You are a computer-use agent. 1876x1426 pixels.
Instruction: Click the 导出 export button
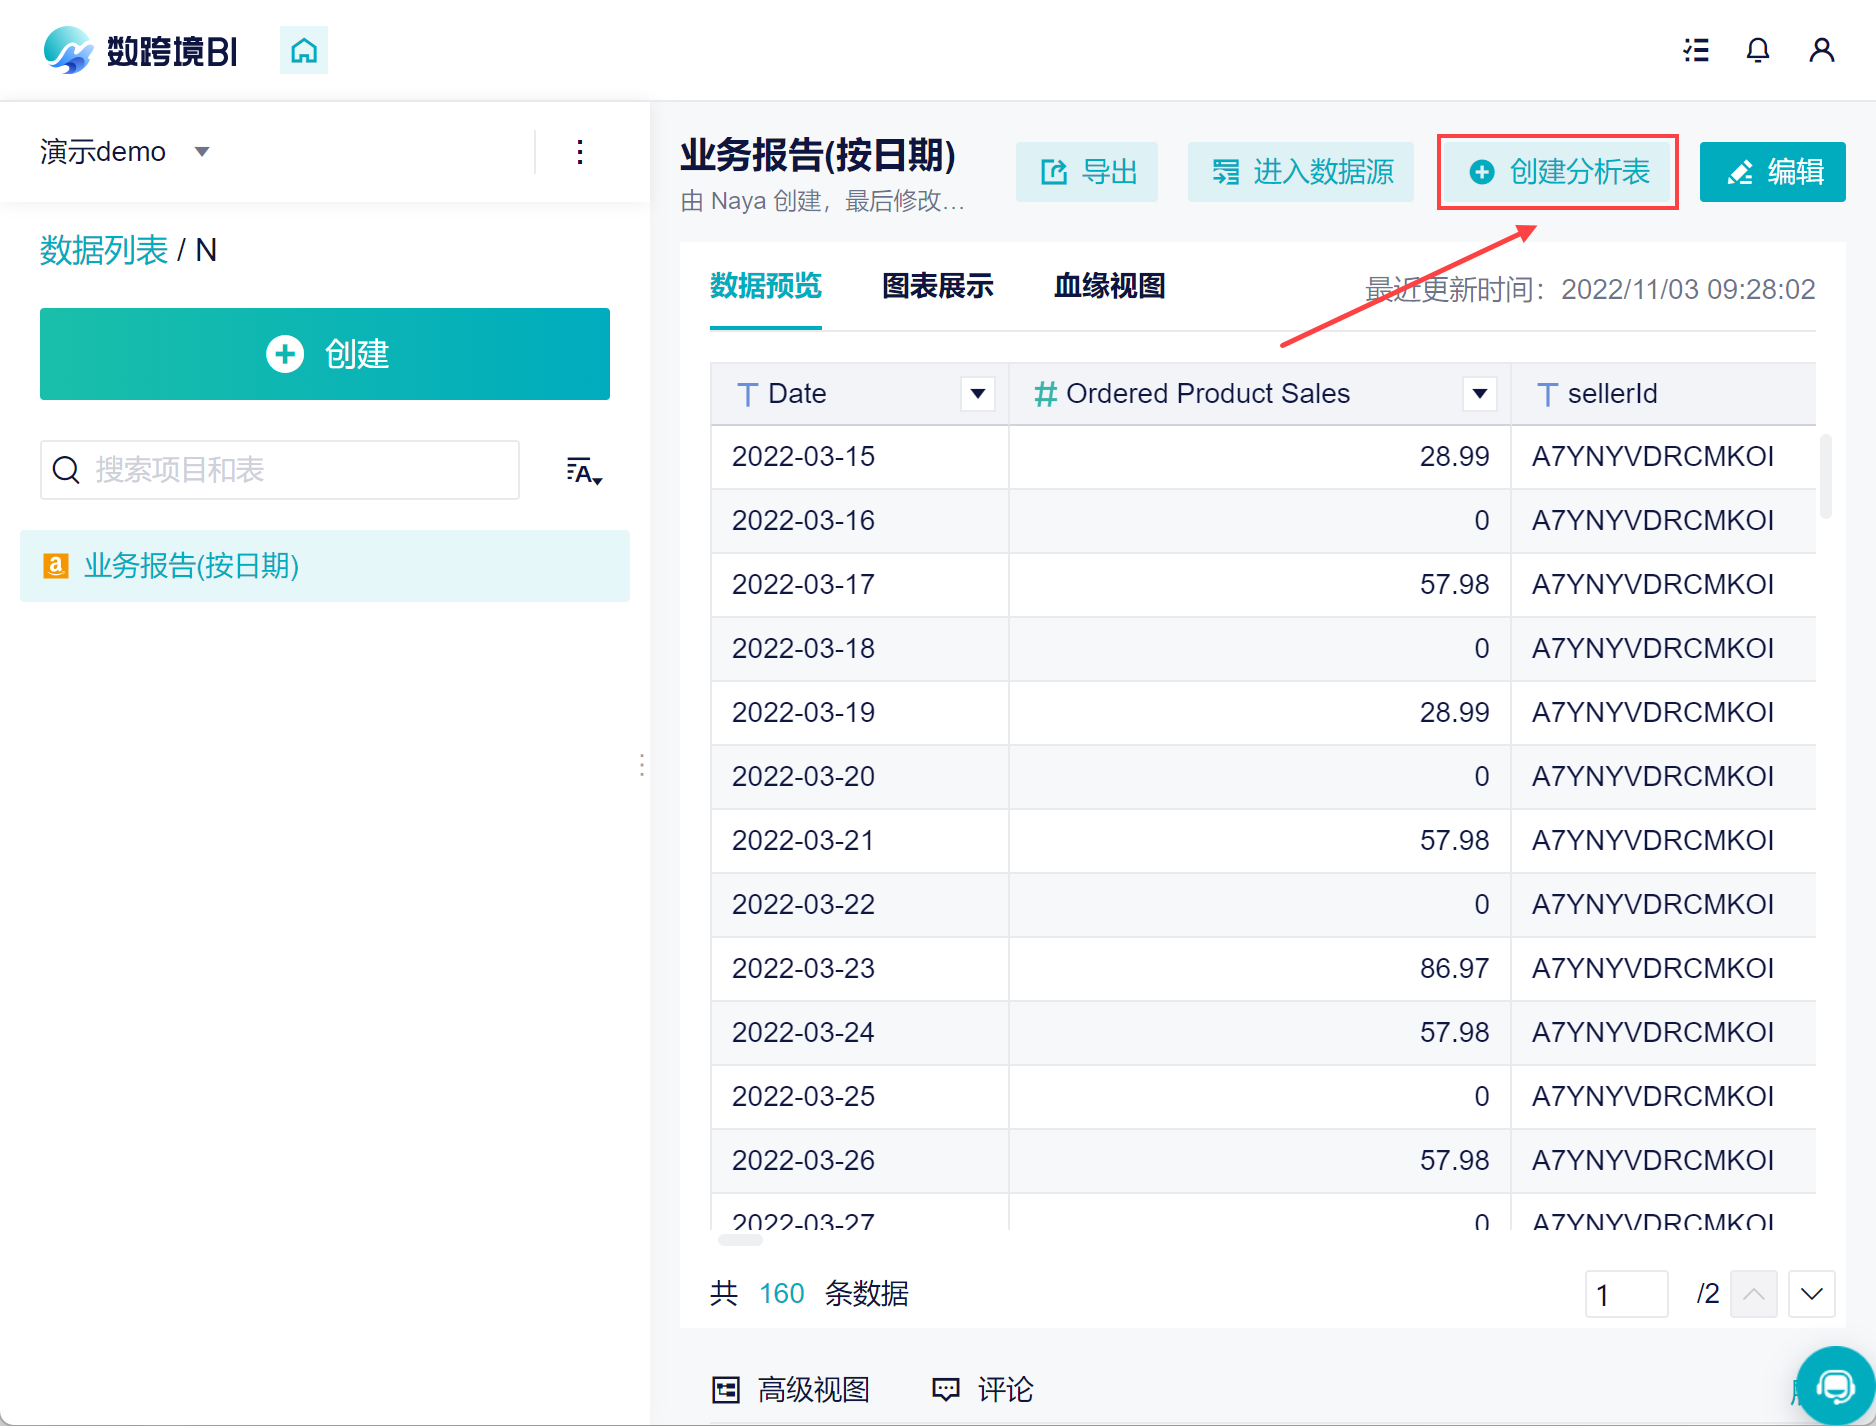click(1087, 172)
